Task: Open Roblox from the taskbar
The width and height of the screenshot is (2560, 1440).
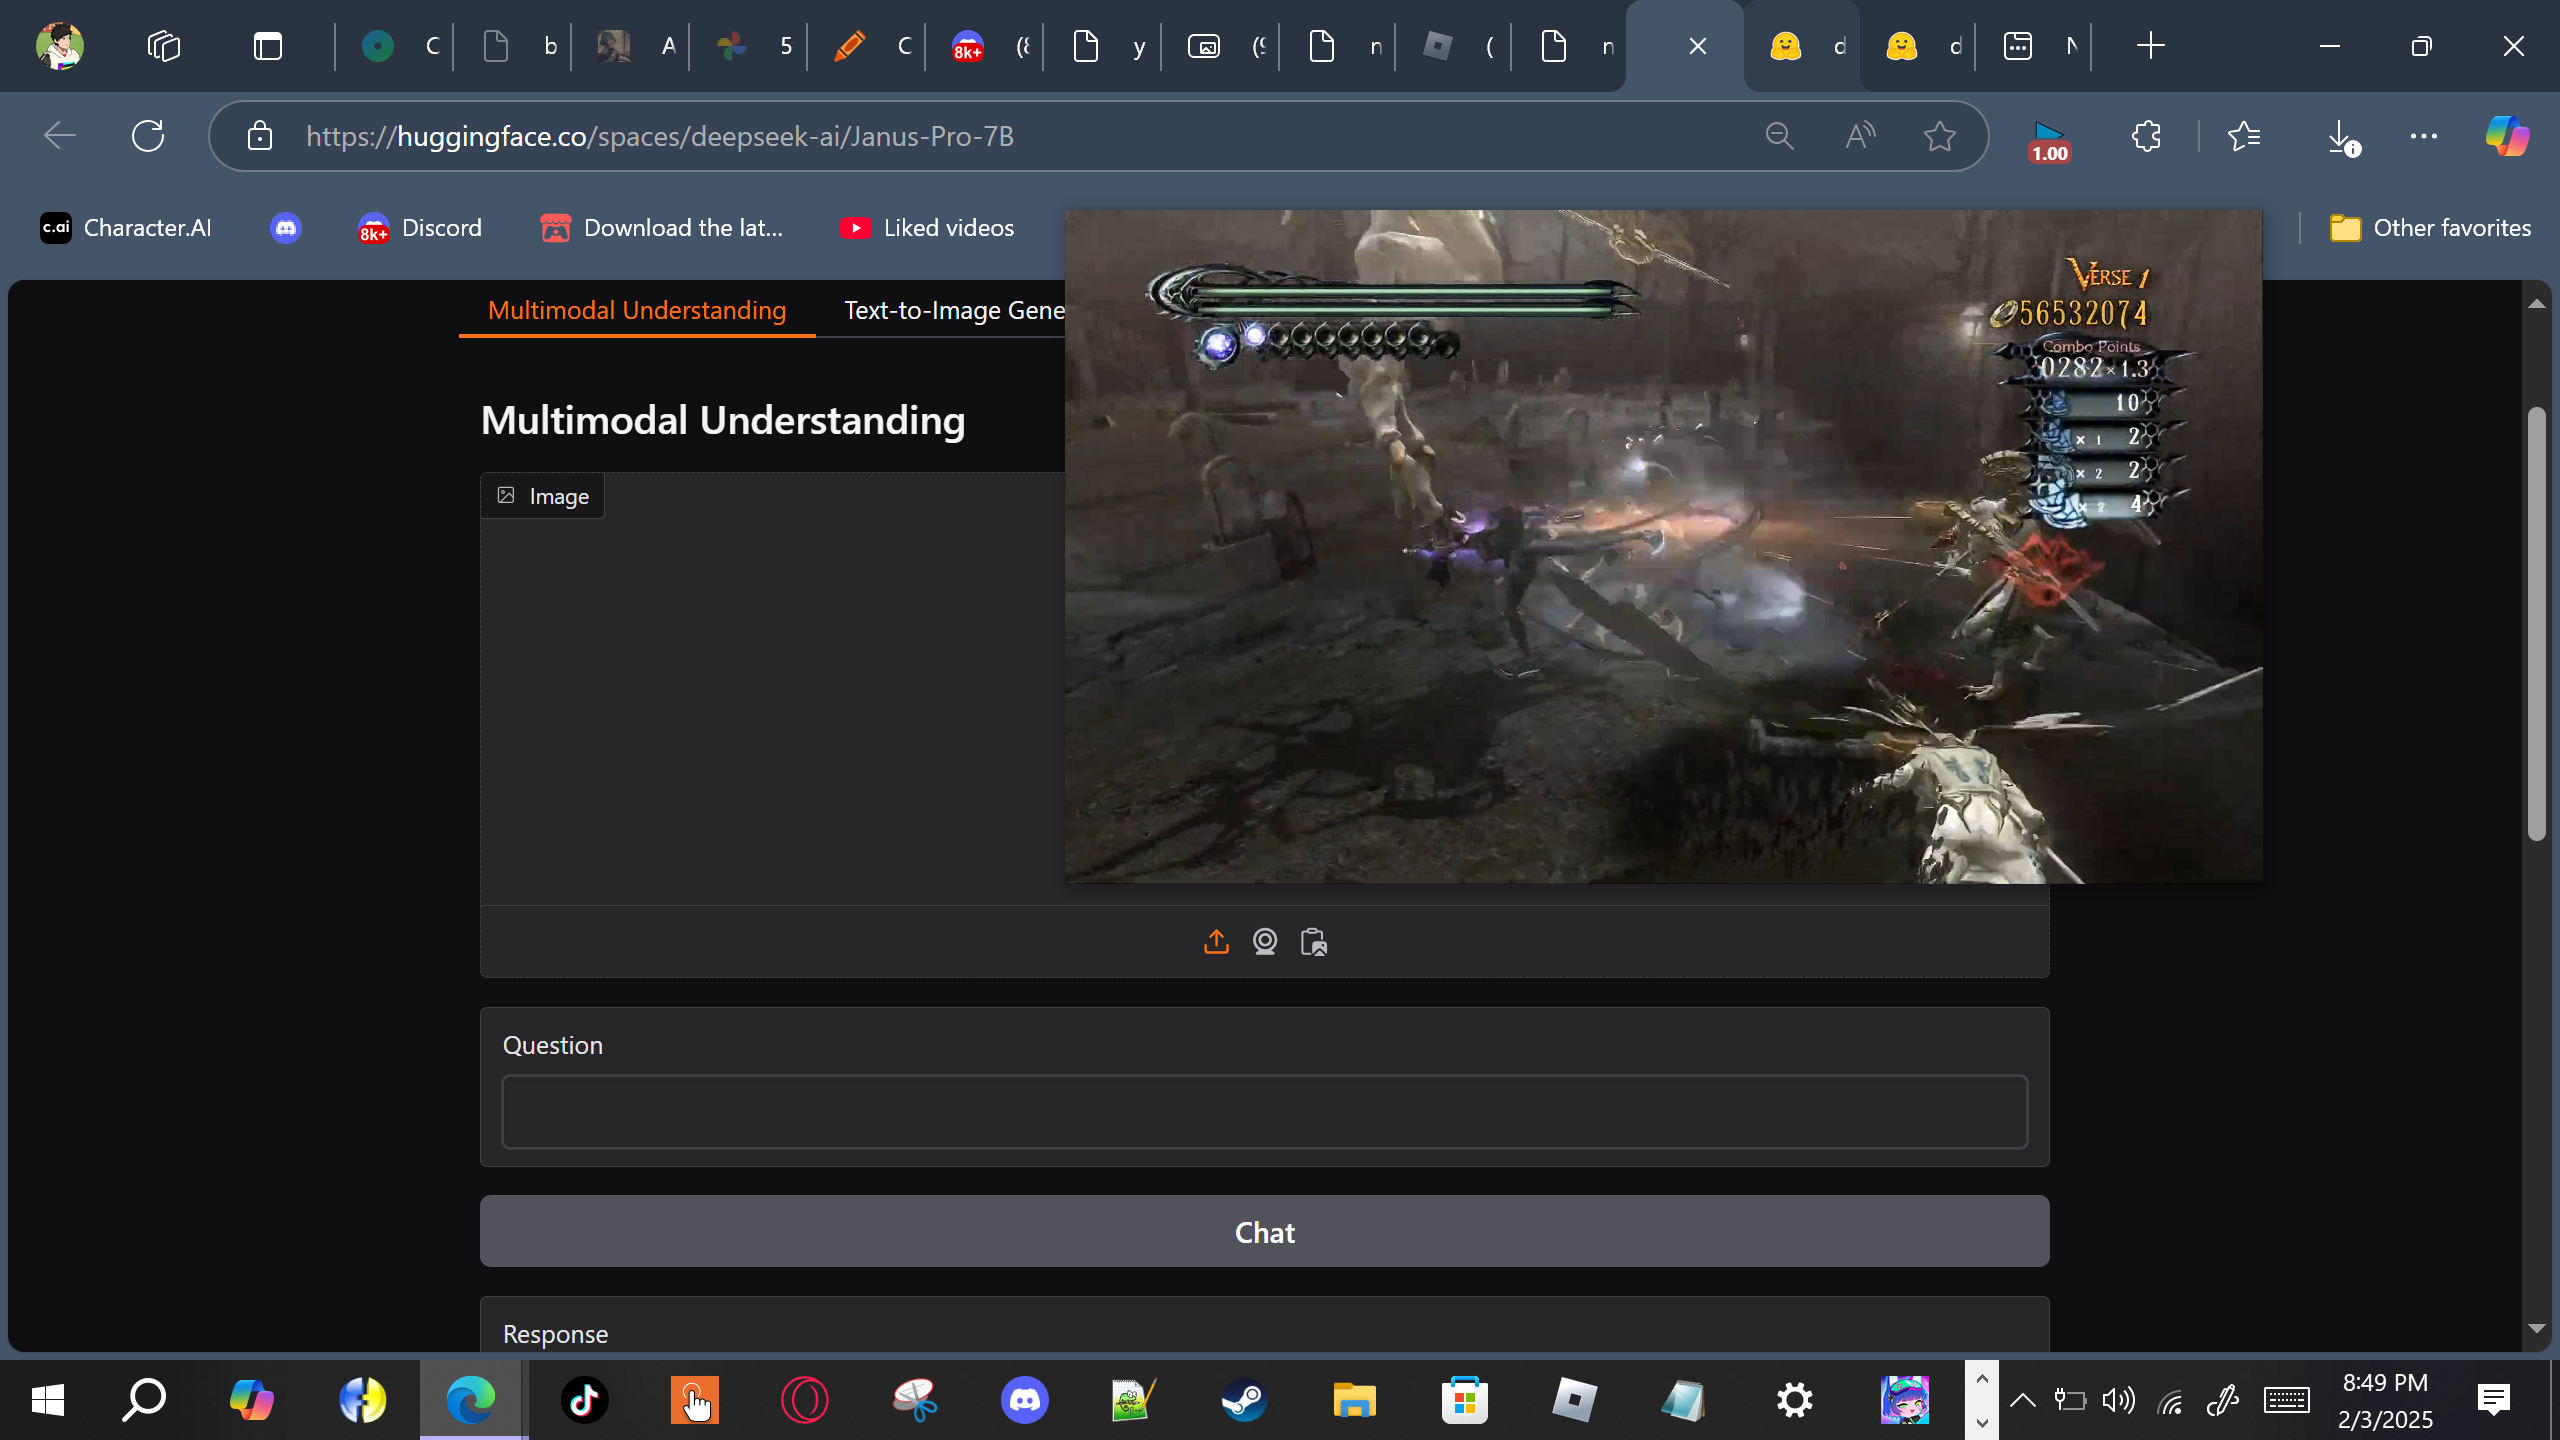Action: click(x=1574, y=1400)
